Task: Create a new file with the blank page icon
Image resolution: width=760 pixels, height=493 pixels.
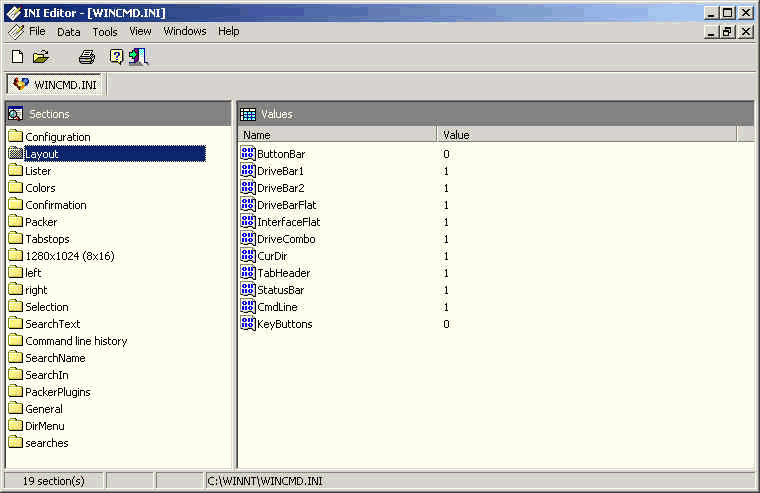Action: pos(17,57)
